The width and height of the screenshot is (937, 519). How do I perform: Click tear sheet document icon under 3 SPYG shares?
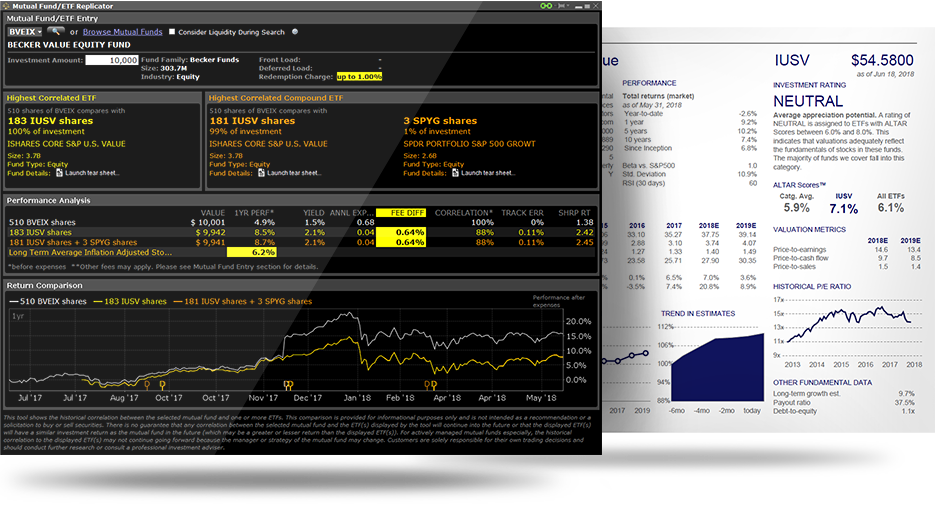[x=455, y=173]
